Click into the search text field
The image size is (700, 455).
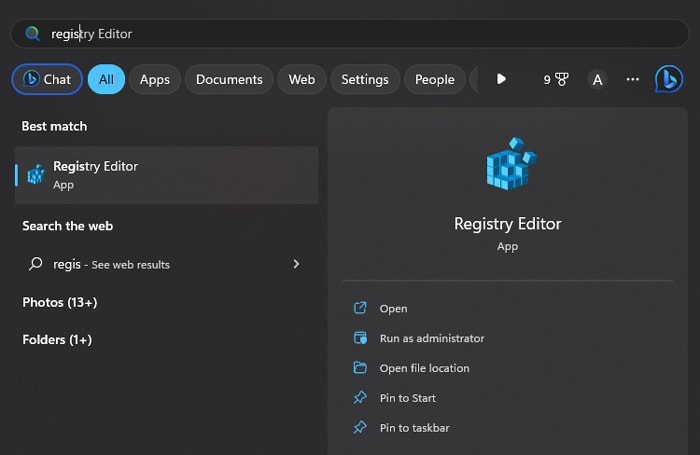tap(350, 33)
